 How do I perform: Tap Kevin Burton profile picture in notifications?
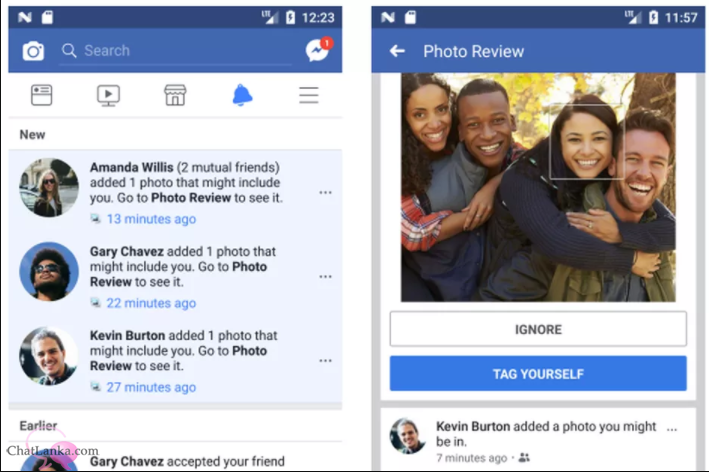49,356
